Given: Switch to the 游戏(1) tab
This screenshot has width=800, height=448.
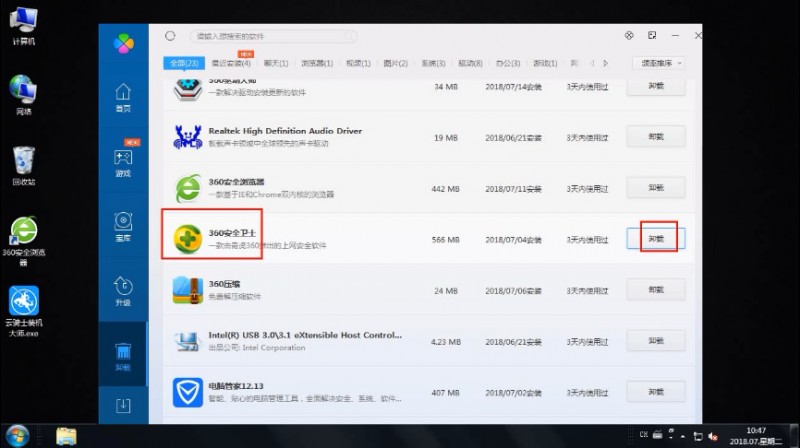Looking at the screenshot, I should click(545, 63).
